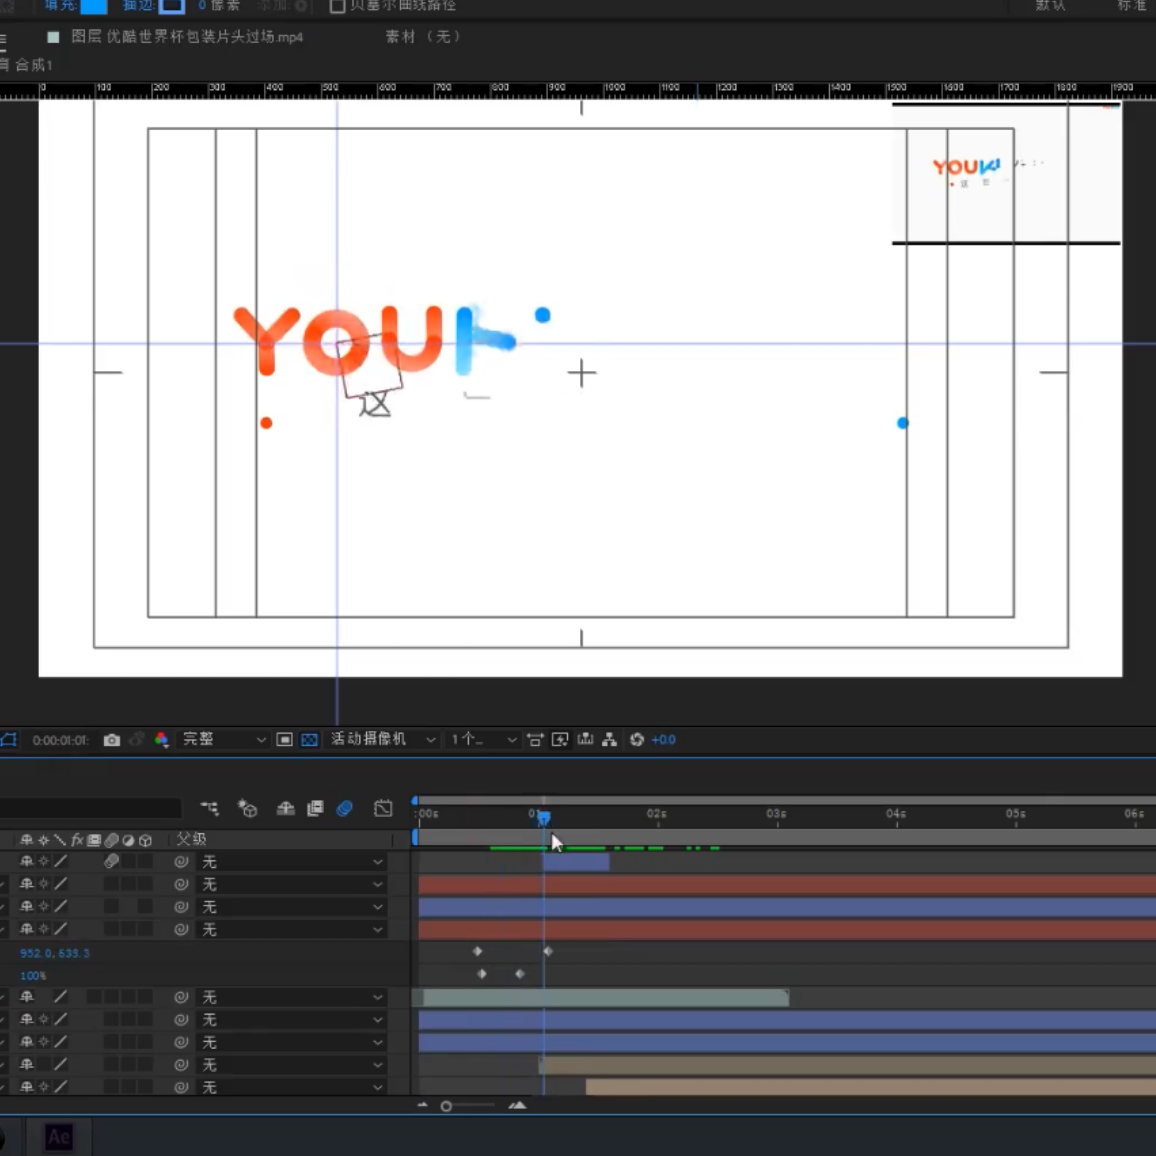Select the 标准 workspace

point(1132,6)
